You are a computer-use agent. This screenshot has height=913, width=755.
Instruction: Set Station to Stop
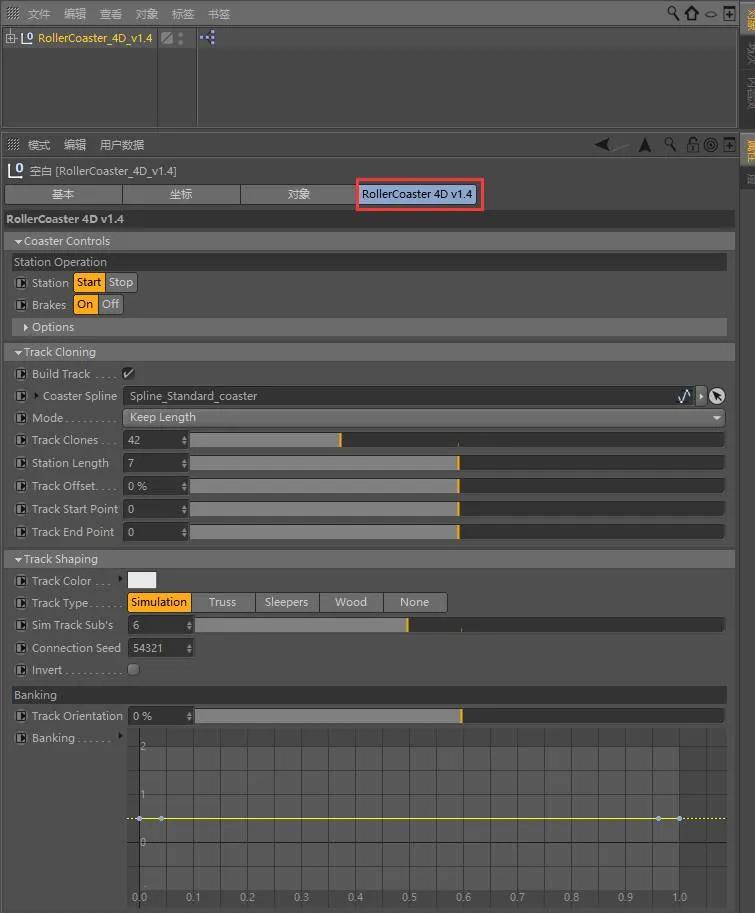pyautogui.click(x=121, y=282)
